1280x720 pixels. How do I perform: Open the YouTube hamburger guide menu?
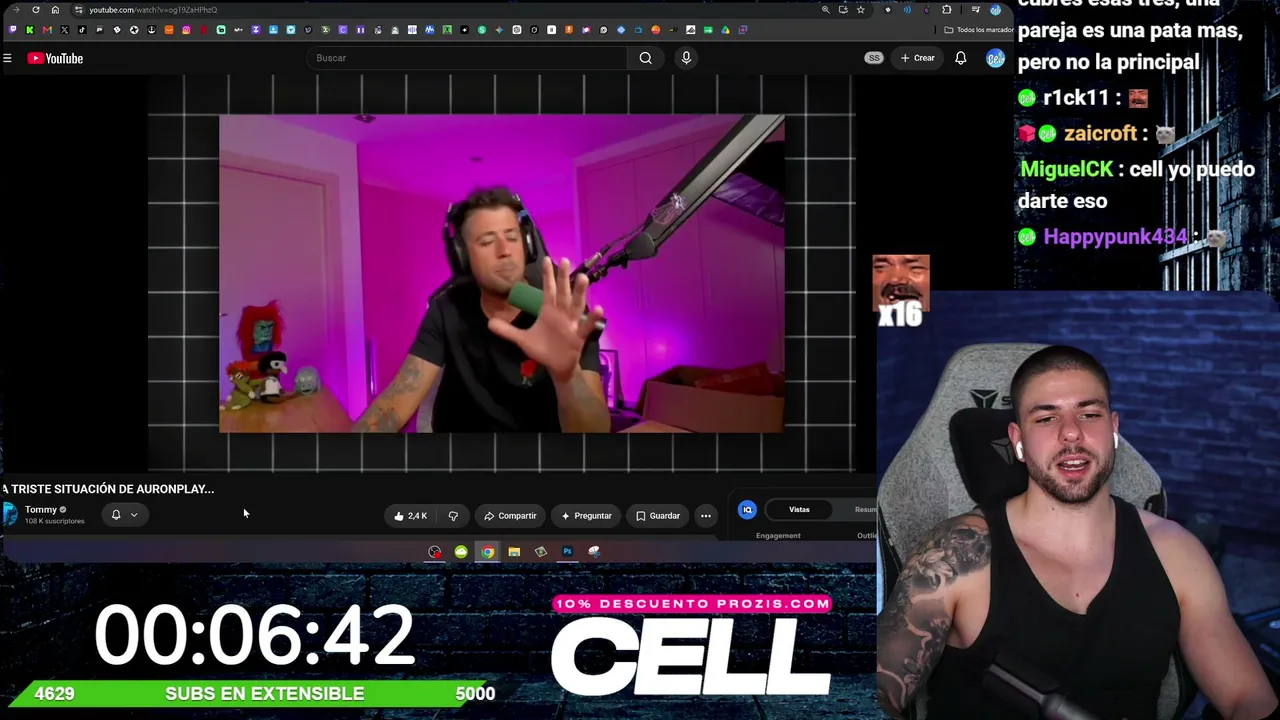7,58
